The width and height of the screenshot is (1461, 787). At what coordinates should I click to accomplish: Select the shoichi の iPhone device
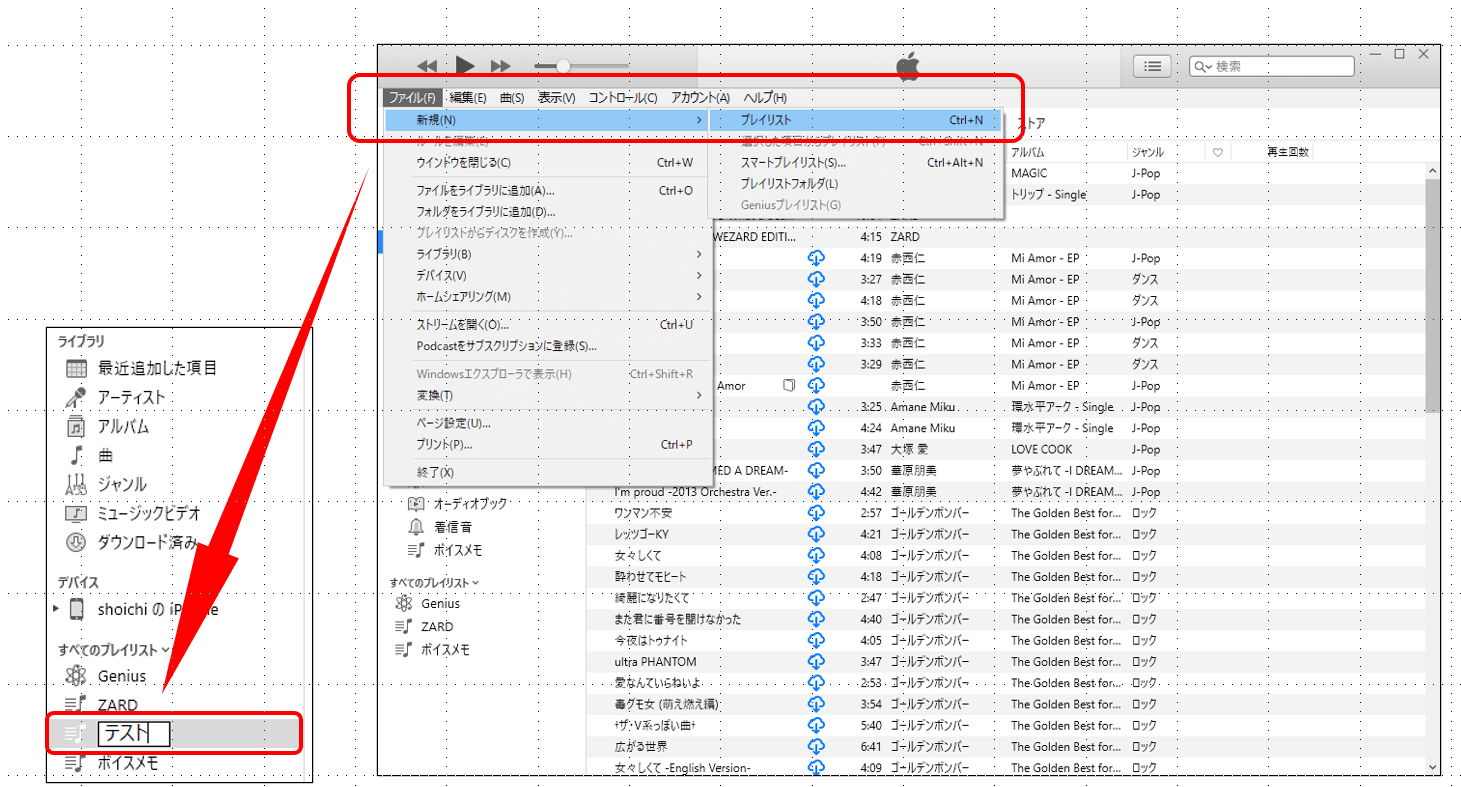pyautogui.click(x=143, y=609)
